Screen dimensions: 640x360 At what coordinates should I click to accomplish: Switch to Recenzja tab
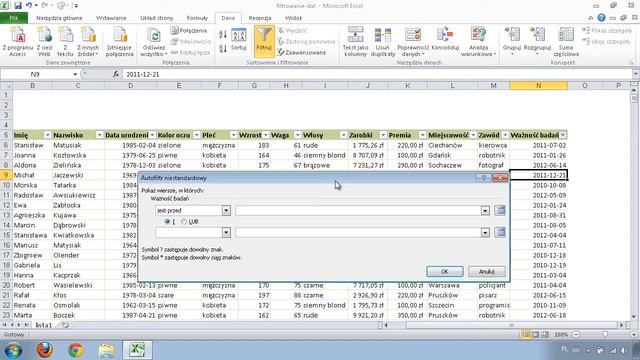(260, 18)
